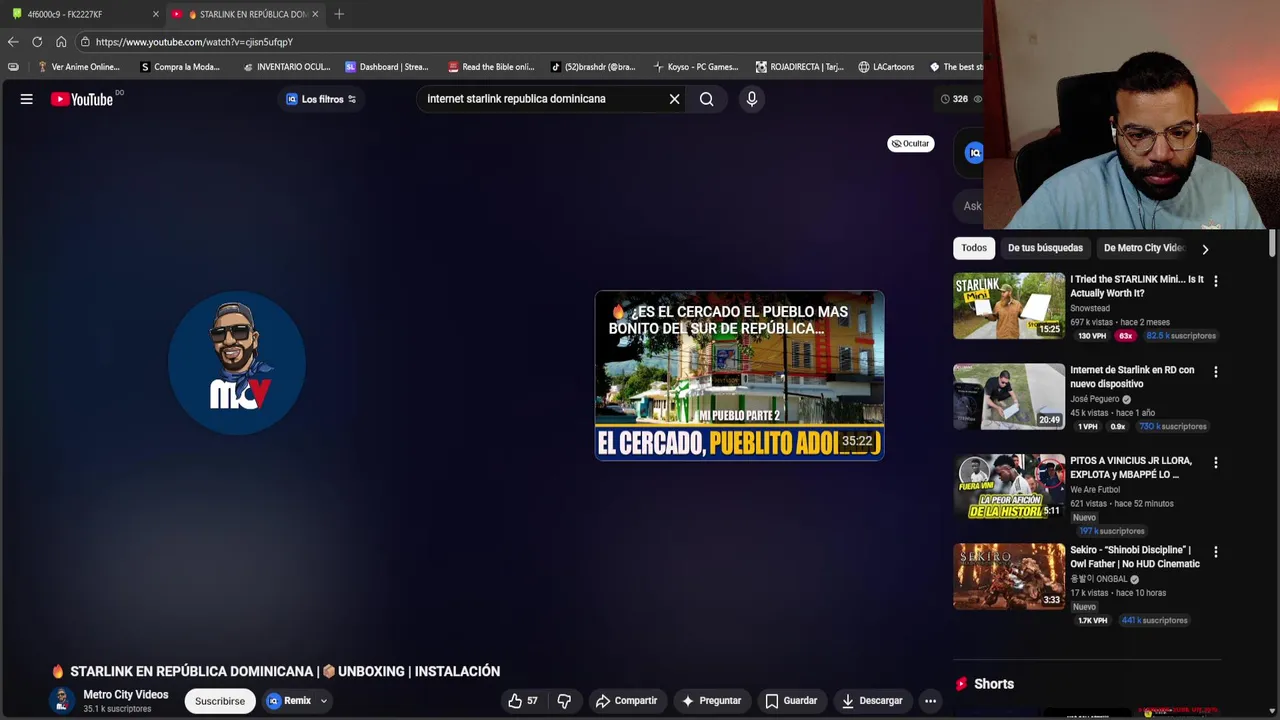Screen dimensions: 1280x720
Task: Open the We Are Futbol channel link
Action: (x=1095, y=489)
